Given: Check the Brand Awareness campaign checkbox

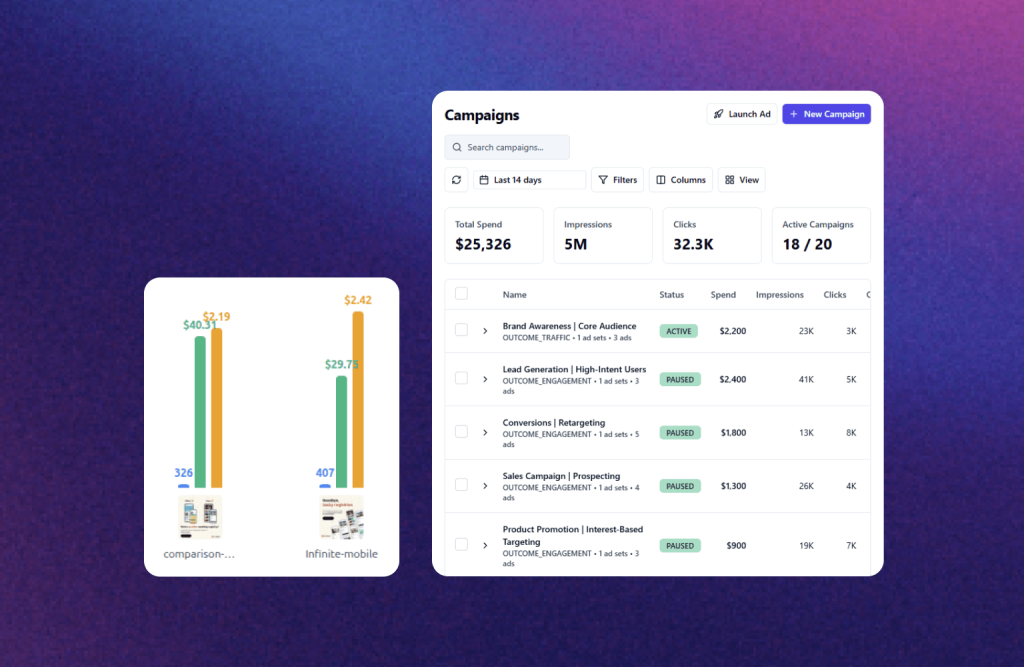Looking at the screenshot, I should click(x=461, y=330).
